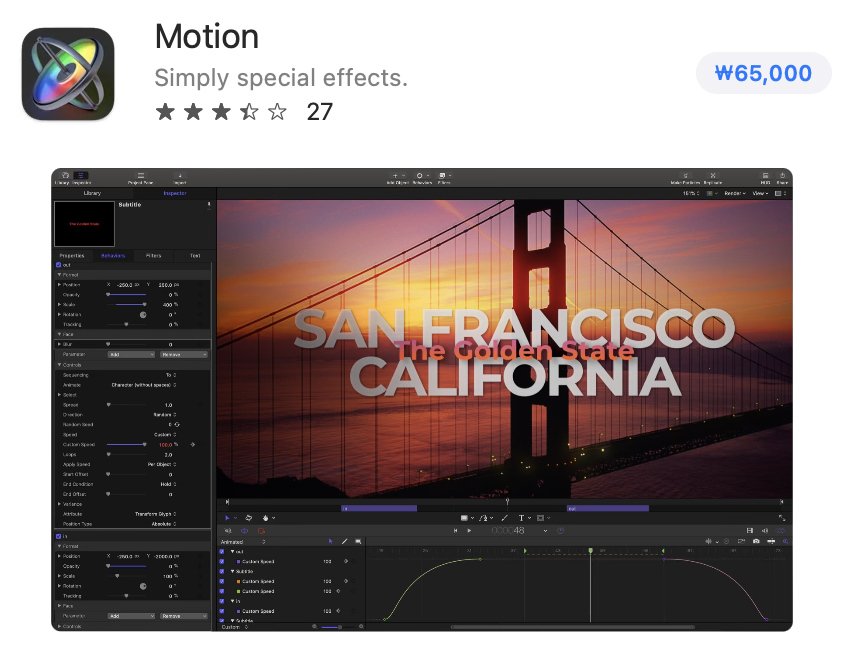
Task: Toggle the 'out' behavior checkbox in Inspector
Action: tap(59, 265)
